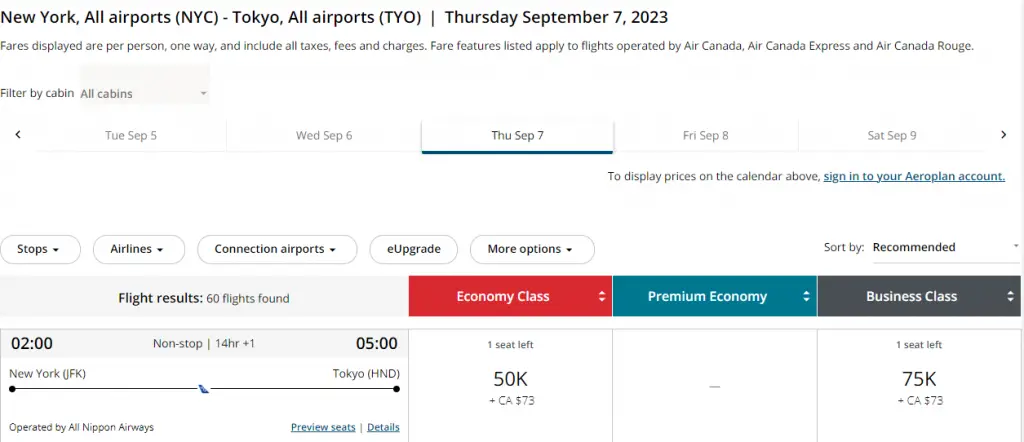
Task: Sort by Business Class arrows
Action: (1010, 296)
